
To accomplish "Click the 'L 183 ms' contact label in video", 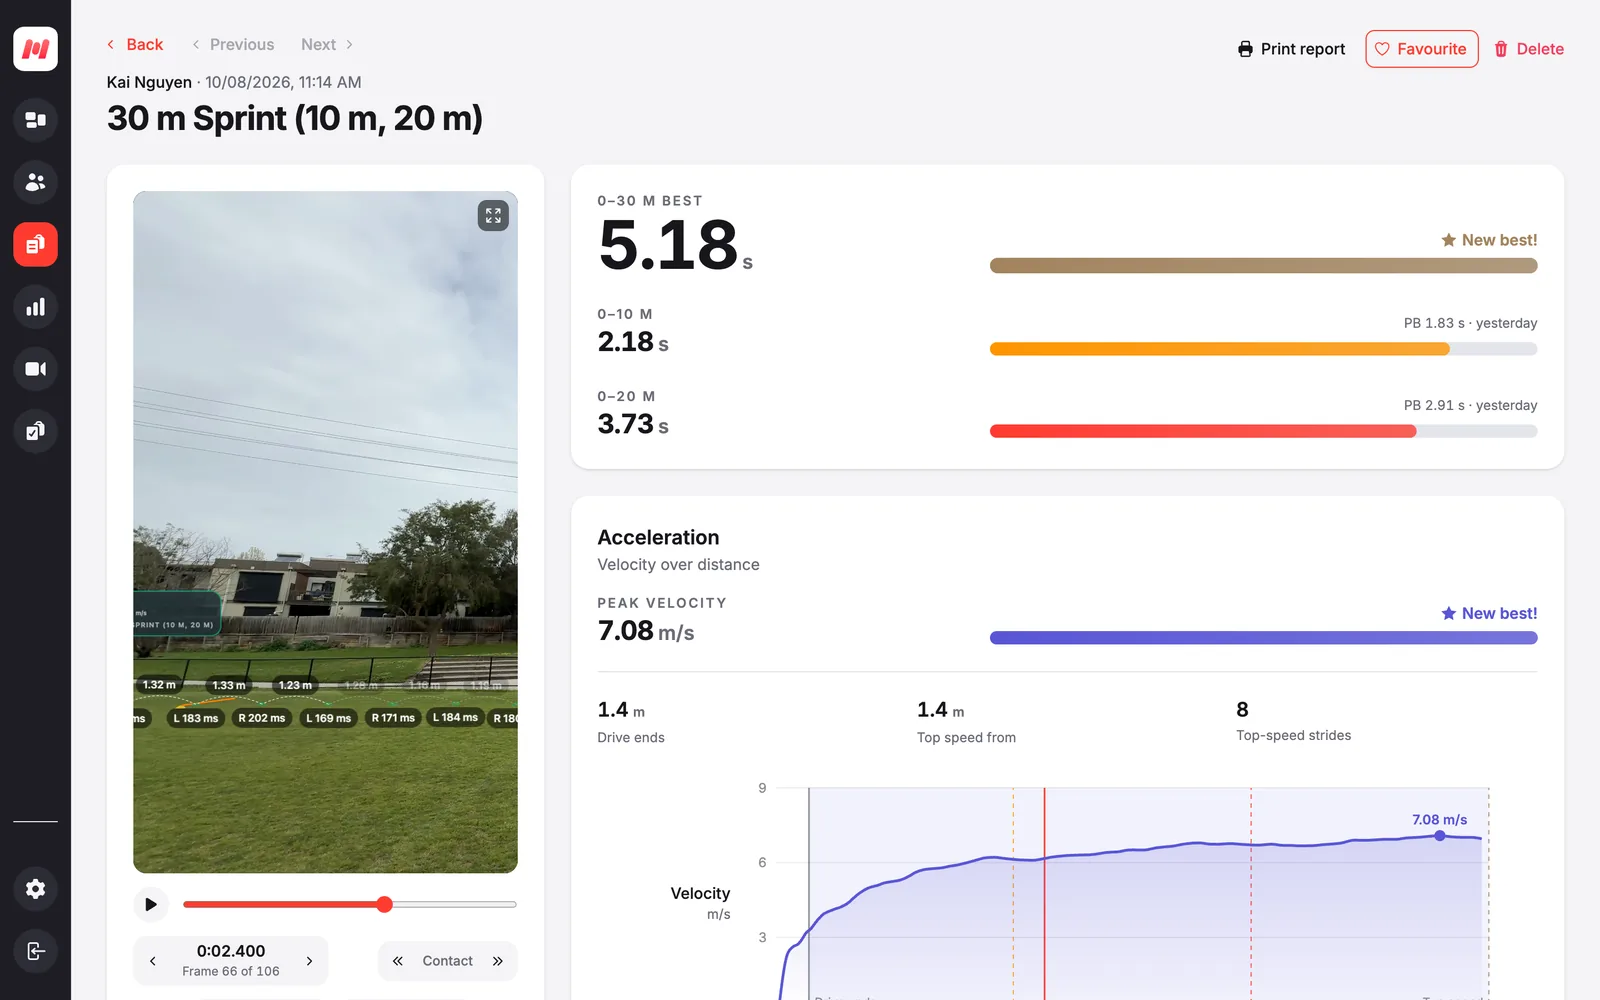I will pos(195,718).
